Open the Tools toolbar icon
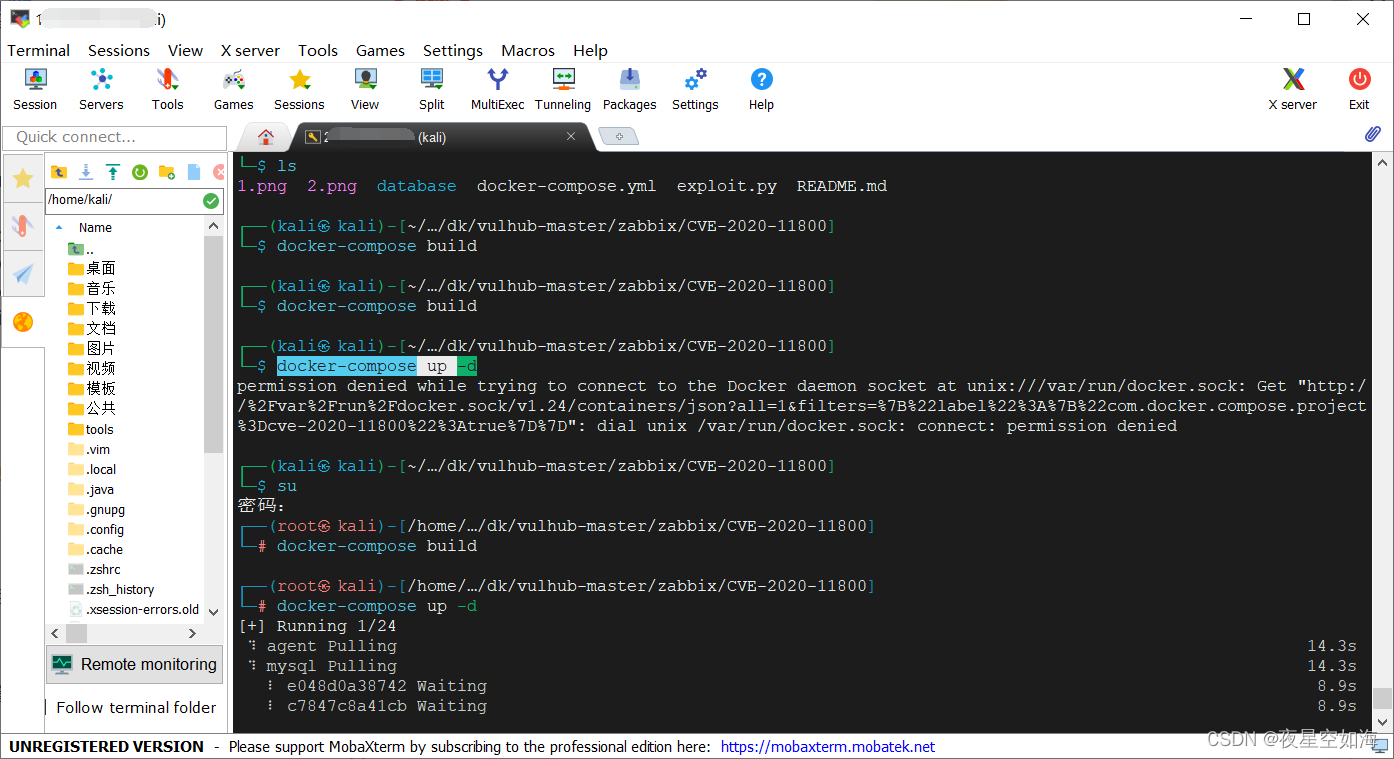The width and height of the screenshot is (1394, 759). [167, 88]
